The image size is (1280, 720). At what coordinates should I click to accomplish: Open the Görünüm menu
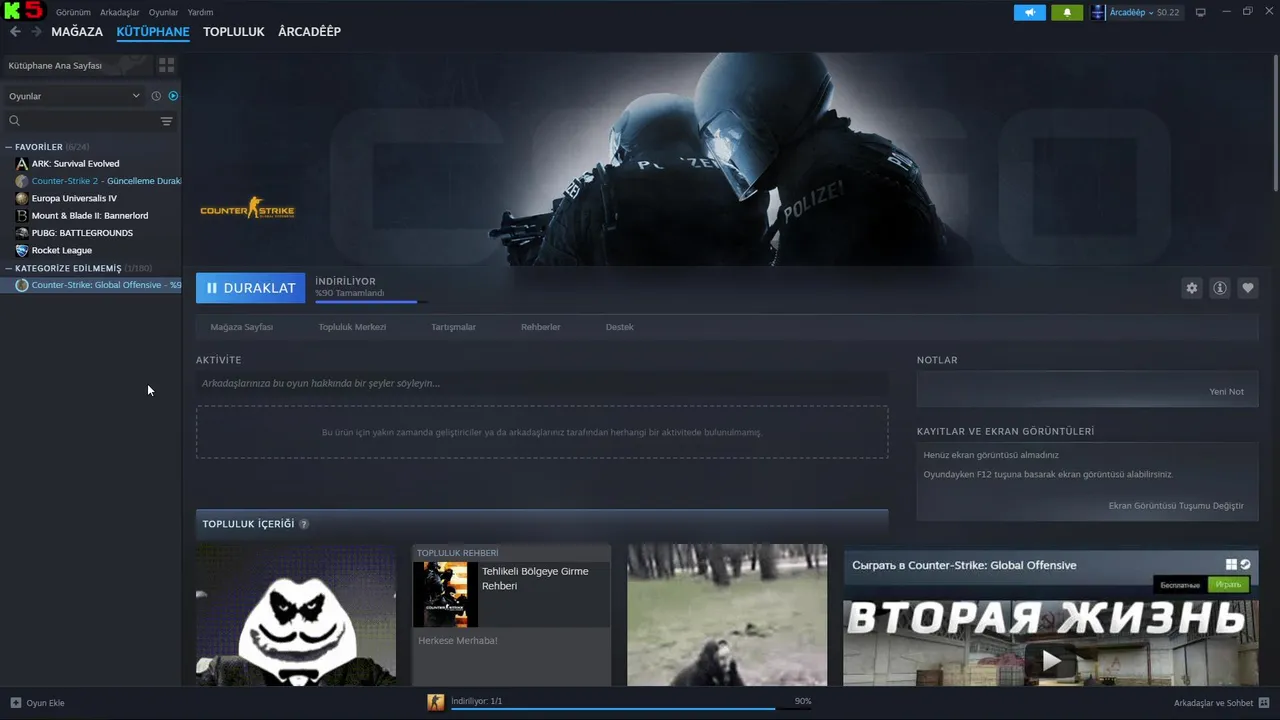pos(73,12)
